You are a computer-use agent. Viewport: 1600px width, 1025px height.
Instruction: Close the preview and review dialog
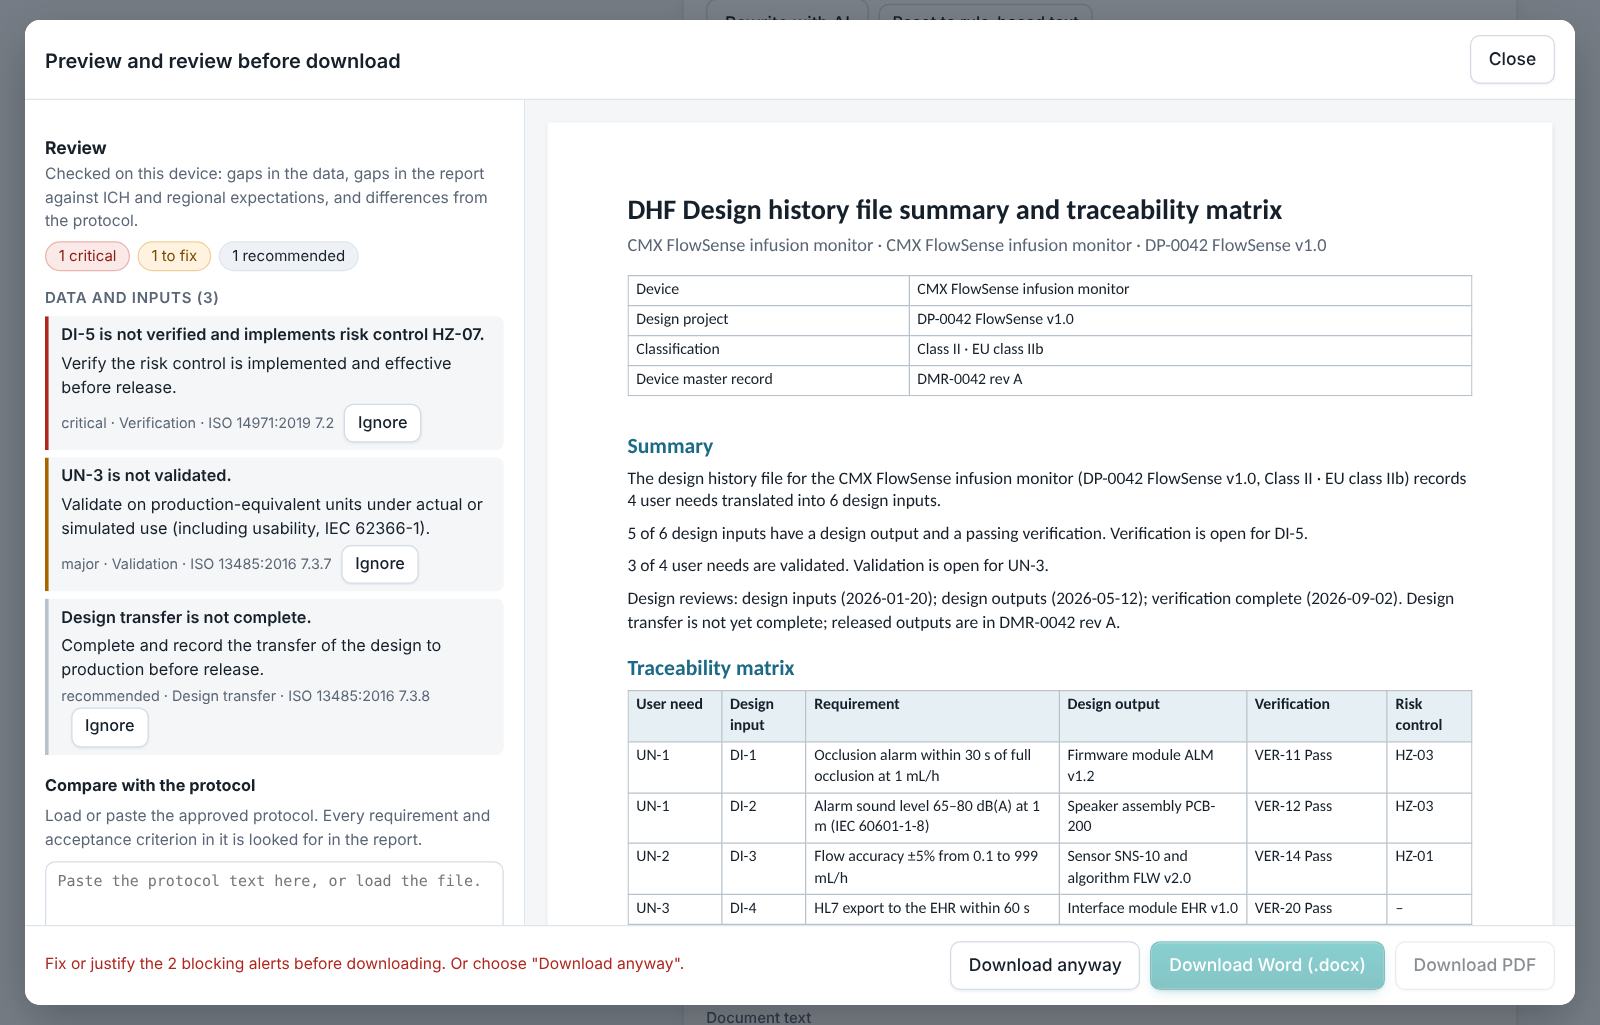click(x=1512, y=59)
